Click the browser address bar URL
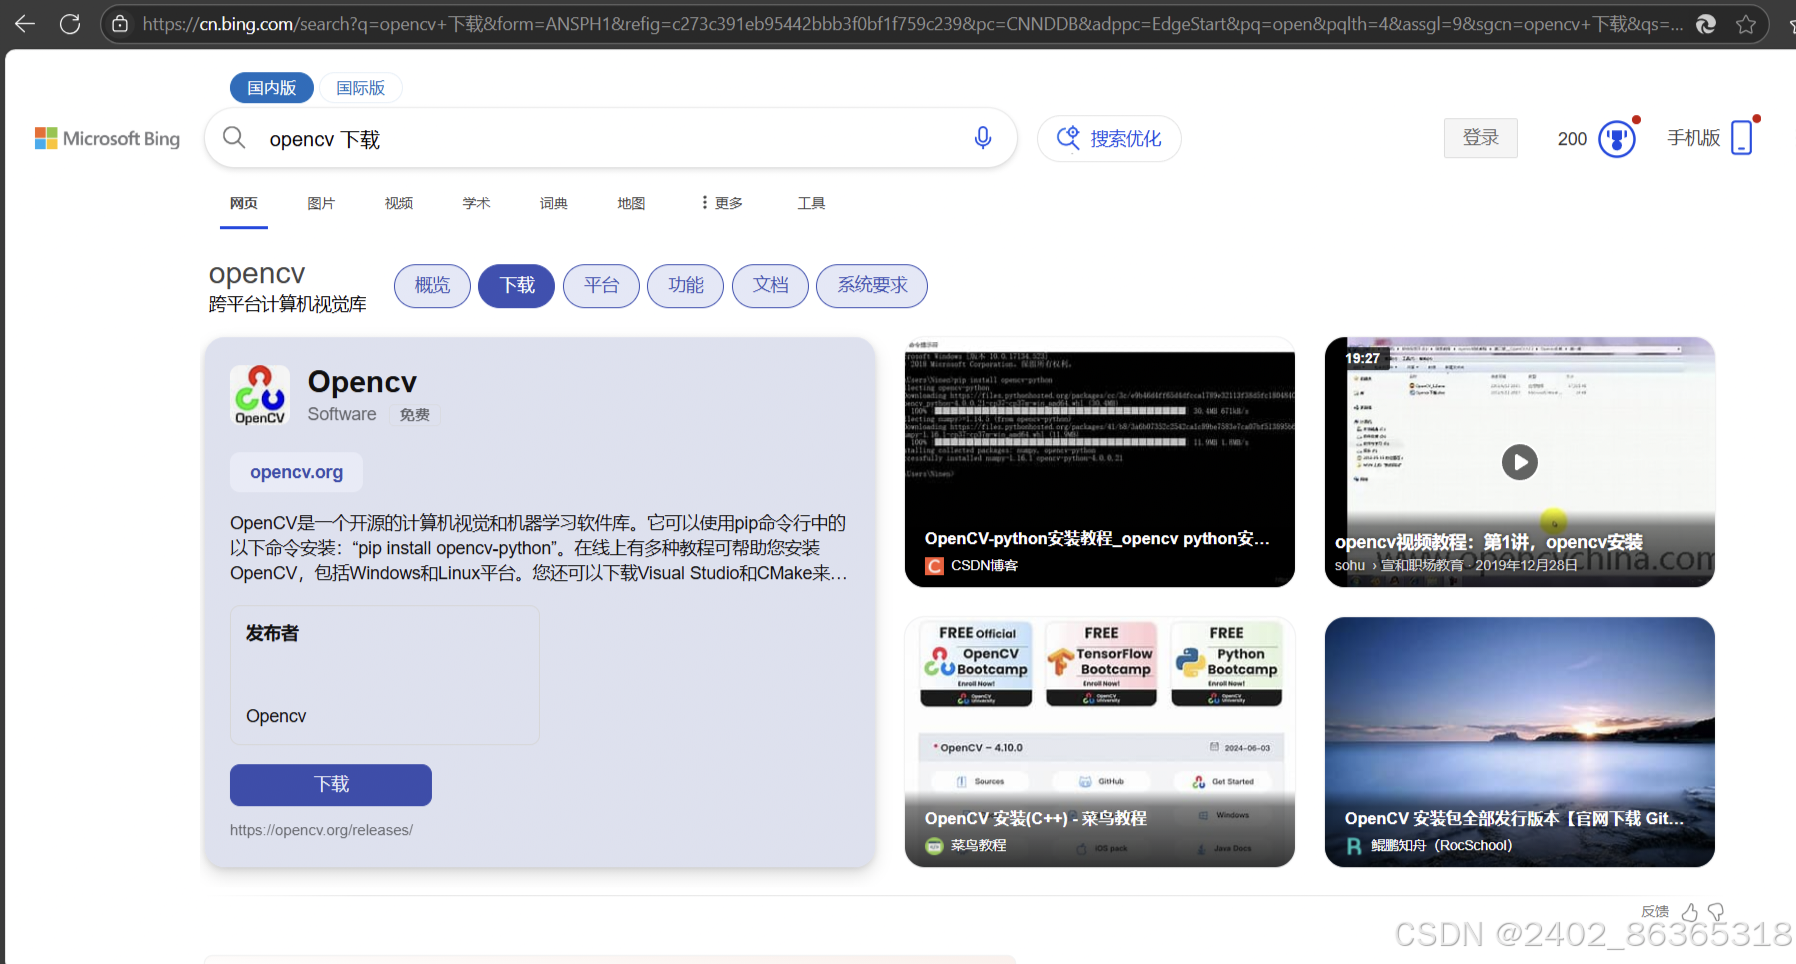This screenshot has width=1796, height=964. click(x=912, y=24)
